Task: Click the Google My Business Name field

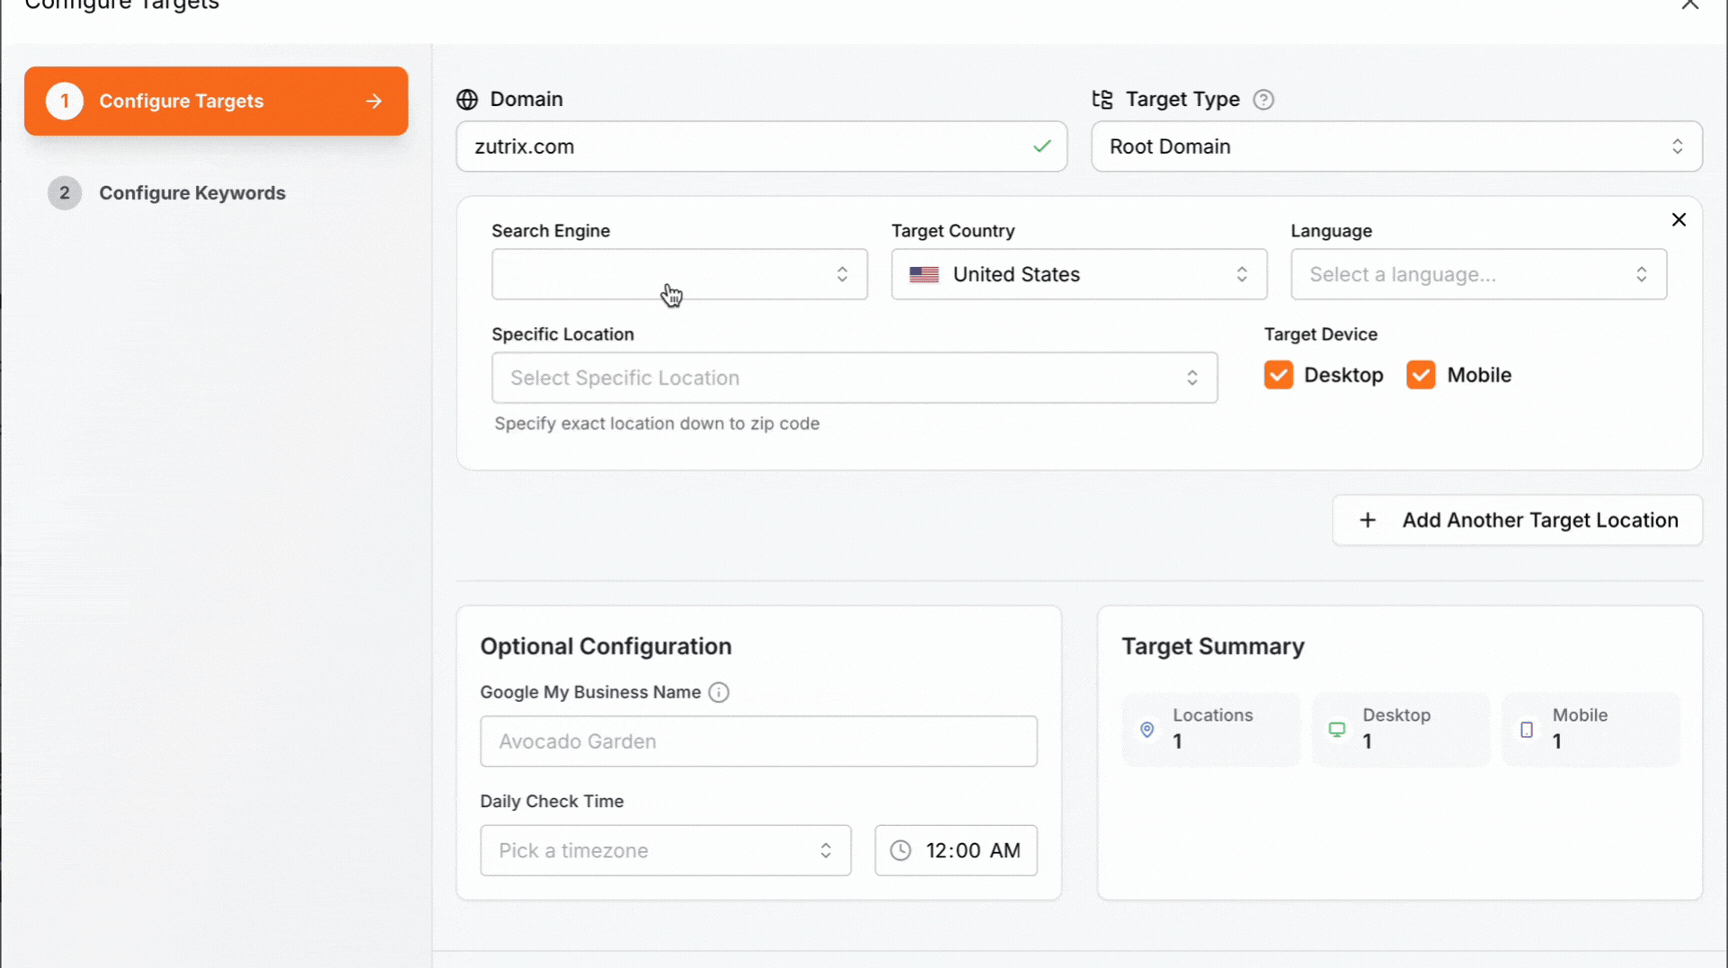Action: tap(758, 741)
